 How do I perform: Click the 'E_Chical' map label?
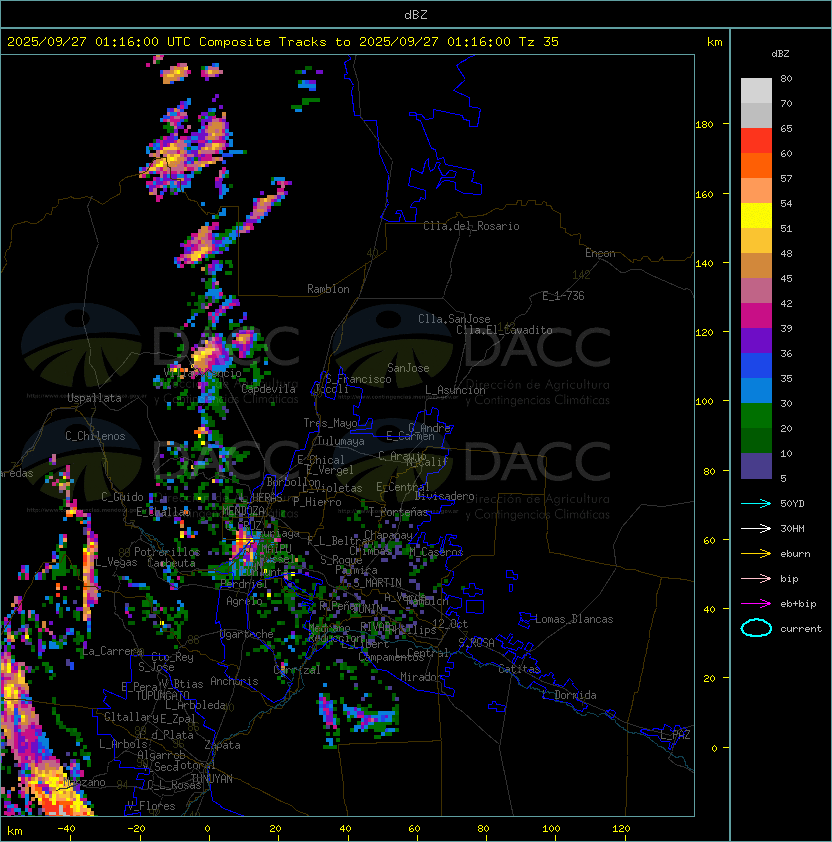point(321,460)
